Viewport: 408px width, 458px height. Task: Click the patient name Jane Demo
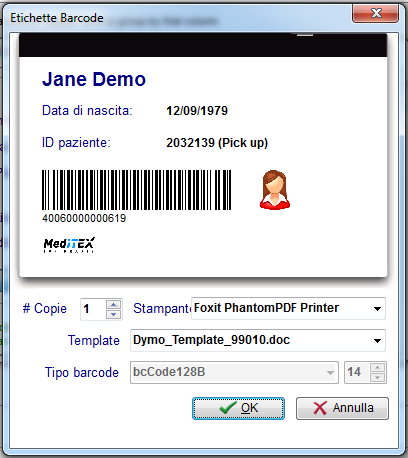coord(94,79)
